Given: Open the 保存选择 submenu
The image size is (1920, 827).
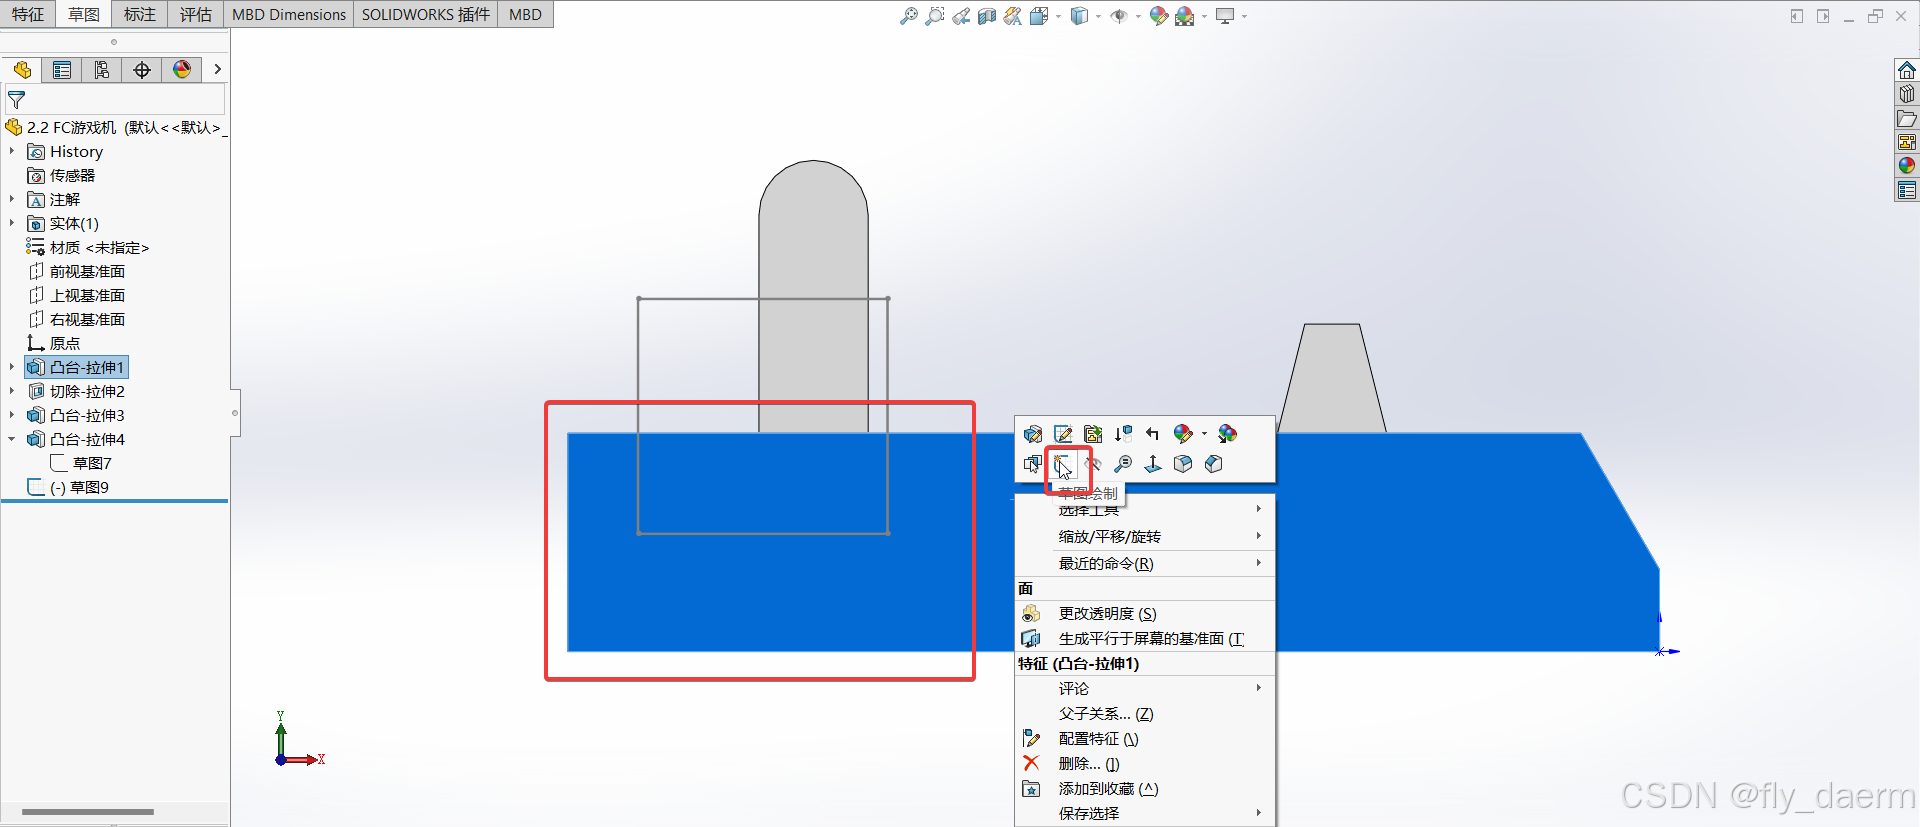Looking at the screenshot, I should tap(1145, 814).
